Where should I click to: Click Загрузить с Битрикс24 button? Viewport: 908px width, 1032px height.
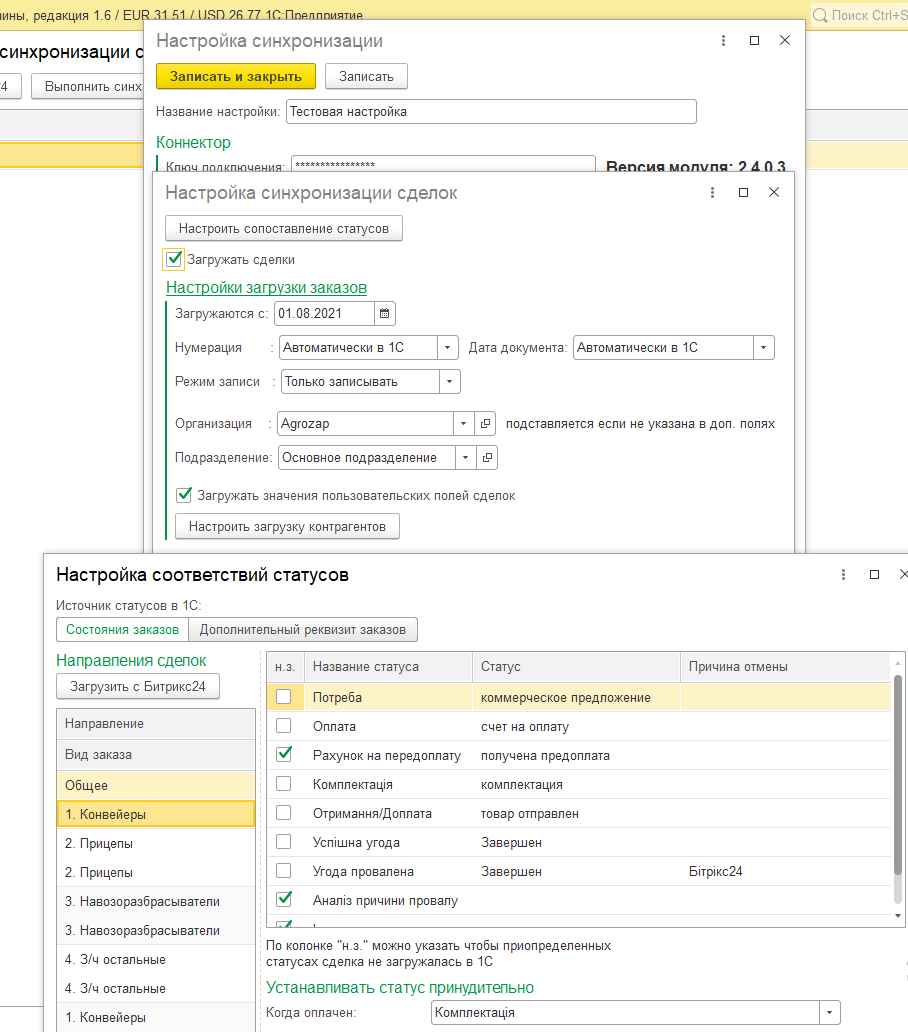click(138, 686)
